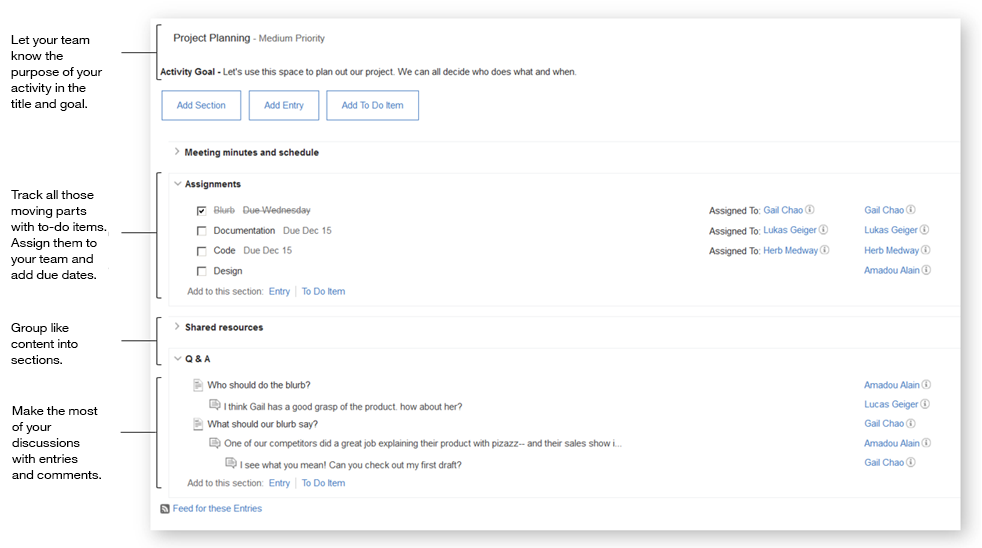This screenshot has width=982, height=548.
Task: Uncheck the completed Blurb to-do item
Action: 202,211
